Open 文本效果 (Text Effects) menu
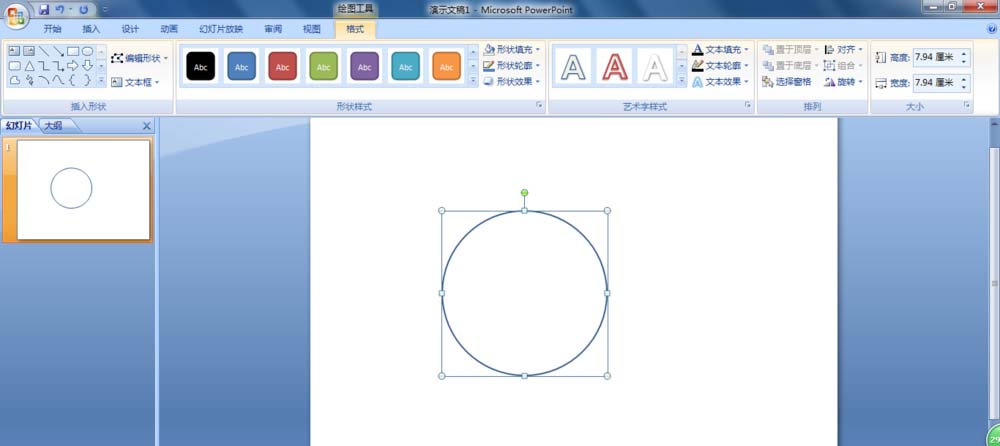Image resolution: width=1000 pixels, height=446 pixels. (721, 82)
